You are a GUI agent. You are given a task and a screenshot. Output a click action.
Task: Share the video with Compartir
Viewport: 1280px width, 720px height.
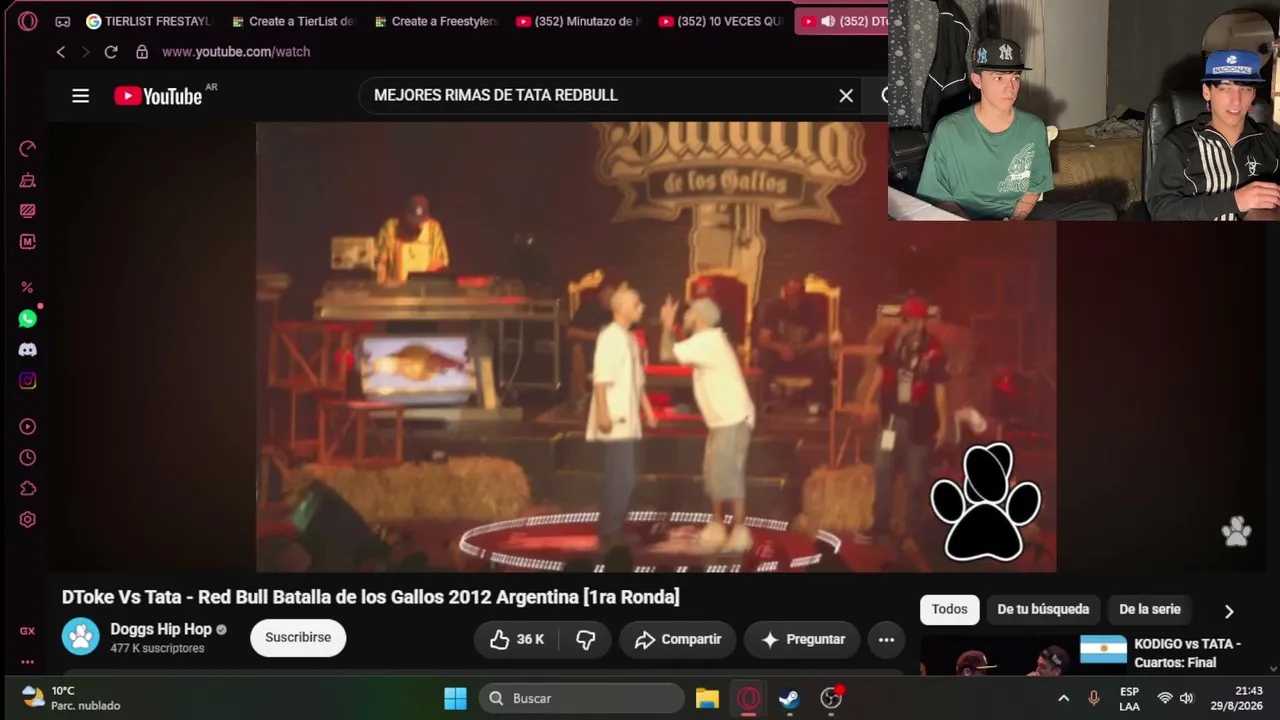pos(677,639)
